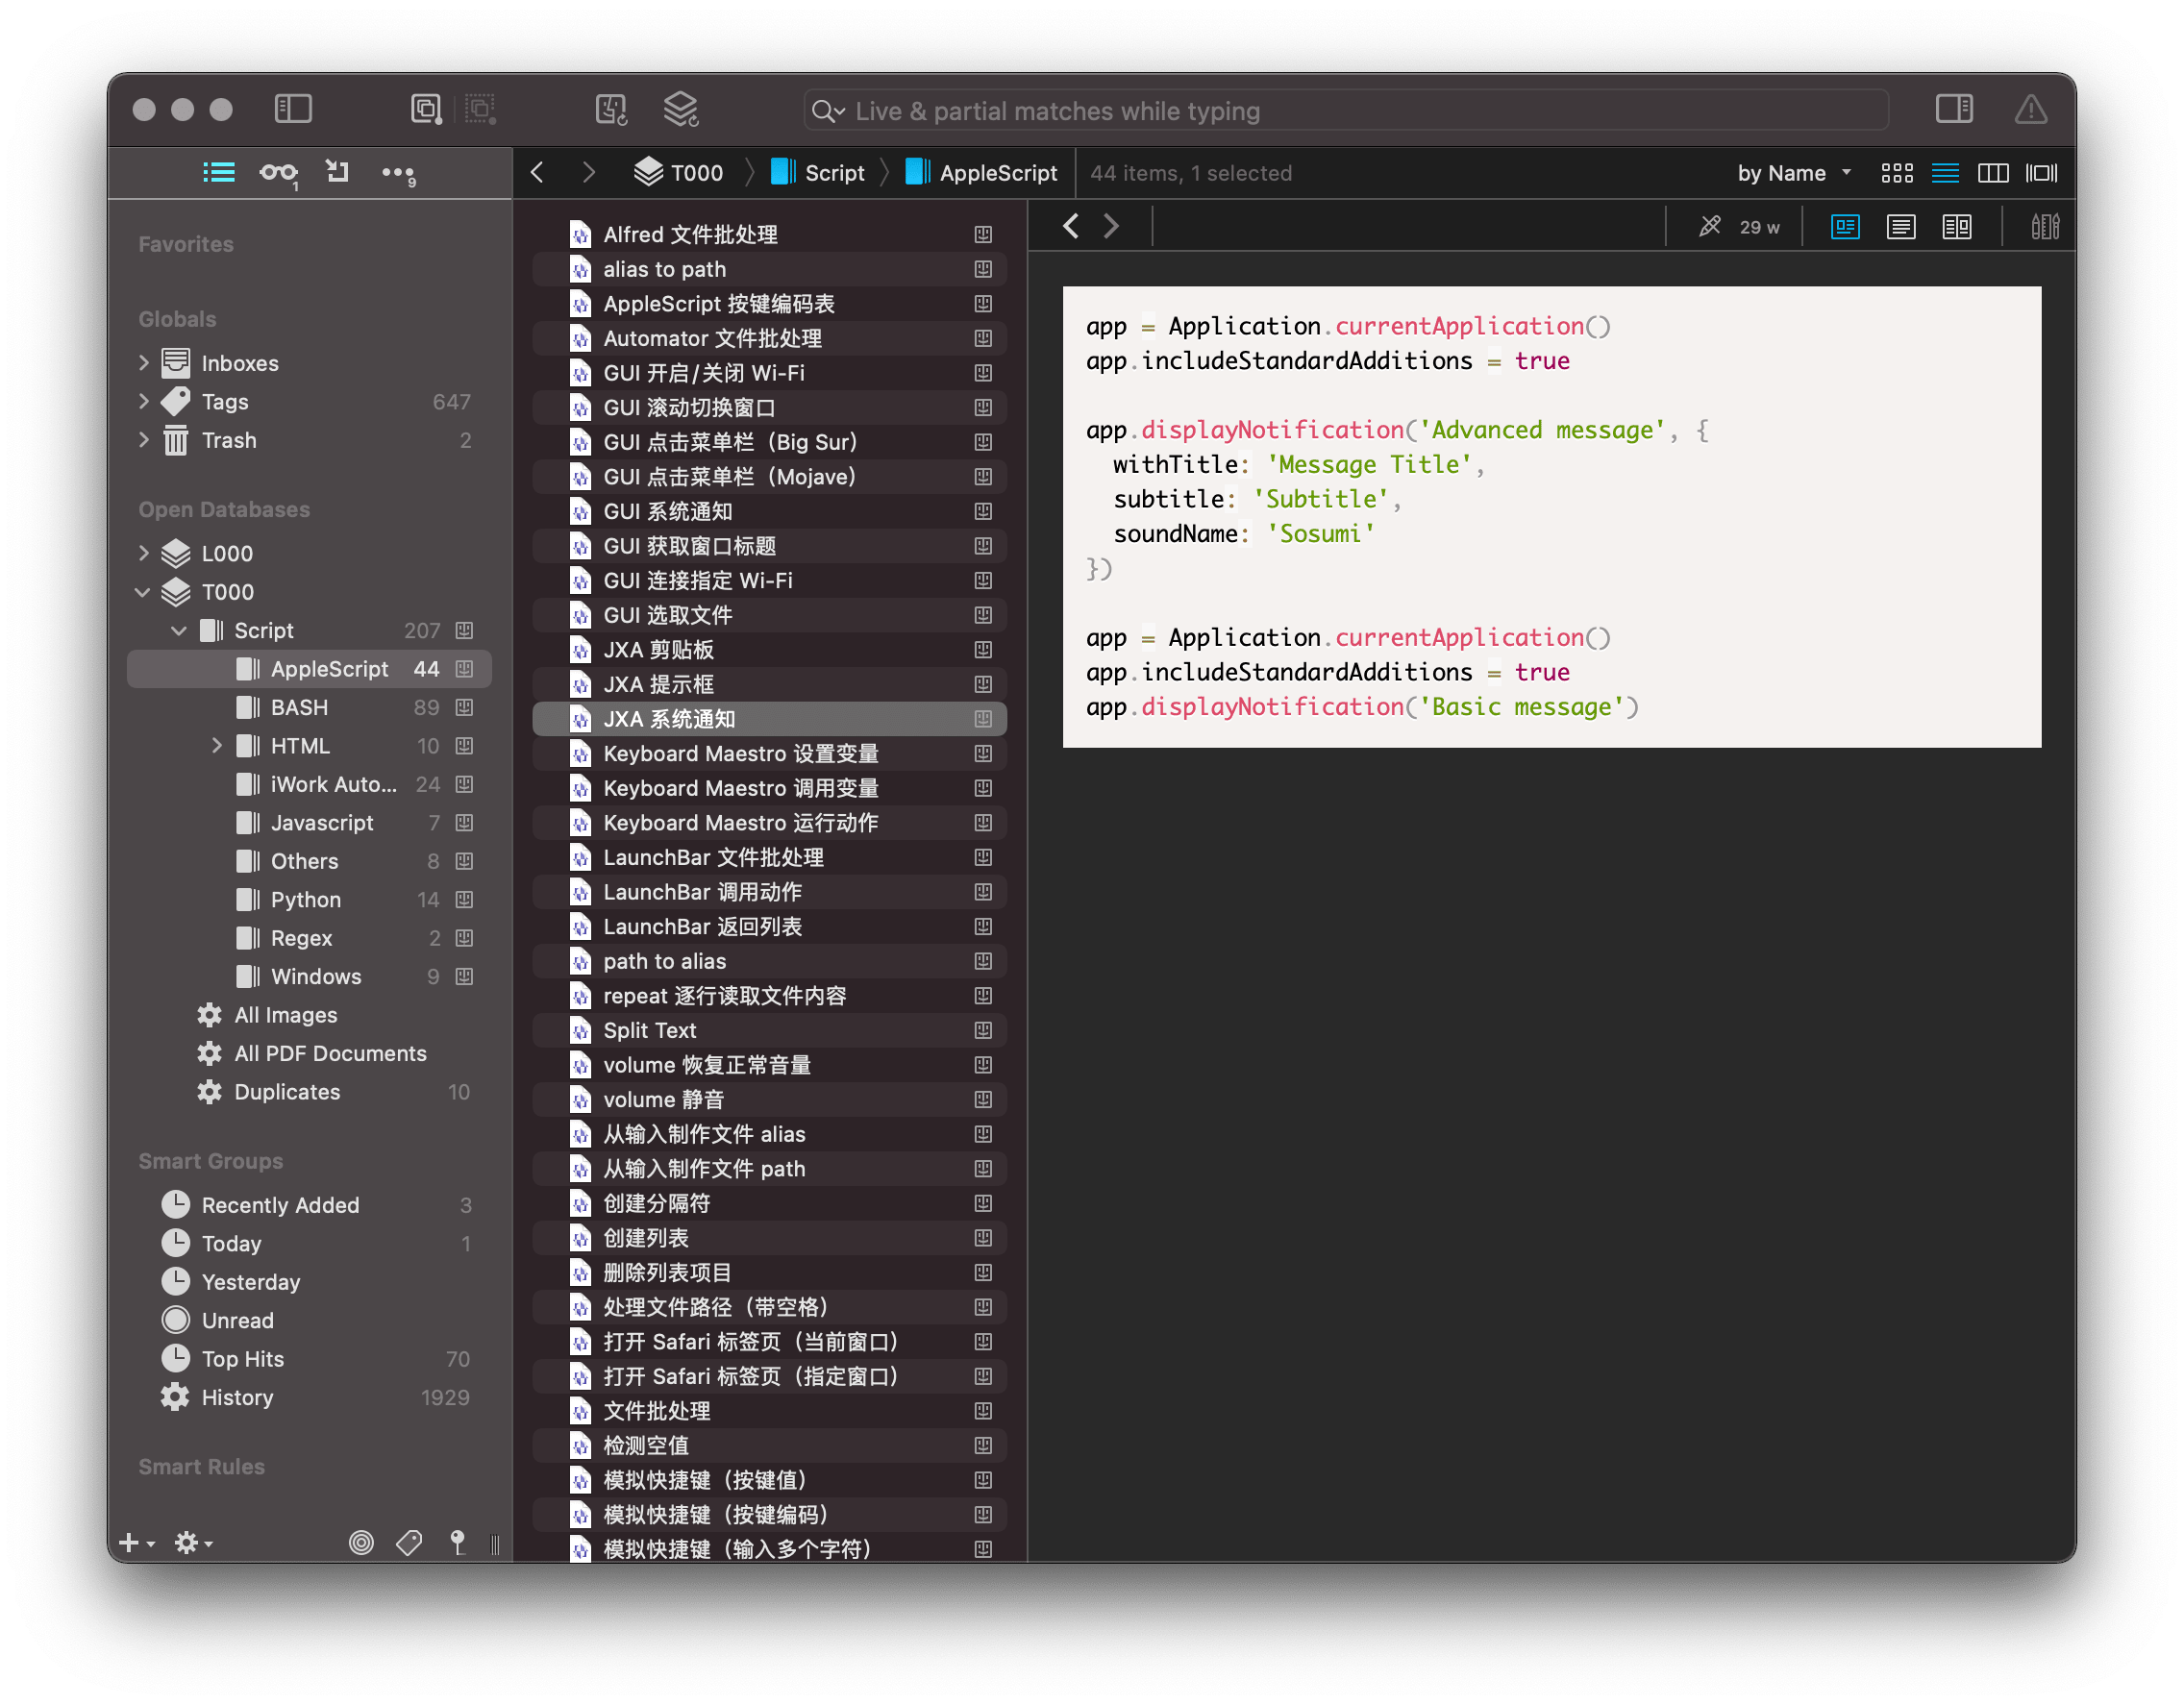The height and width of the screenshot is (1705, 2184).
Task: Select the 'volume 静音' document
Action: pos(769,1099)
